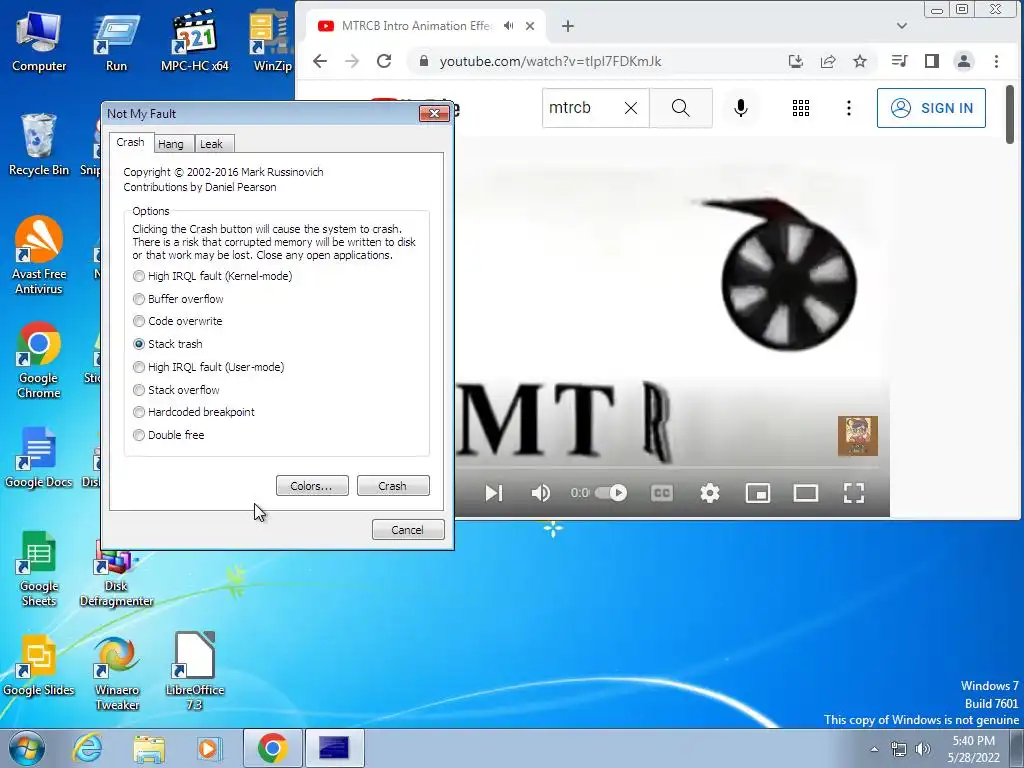Switch to the Crash tab

coord(131,142)
